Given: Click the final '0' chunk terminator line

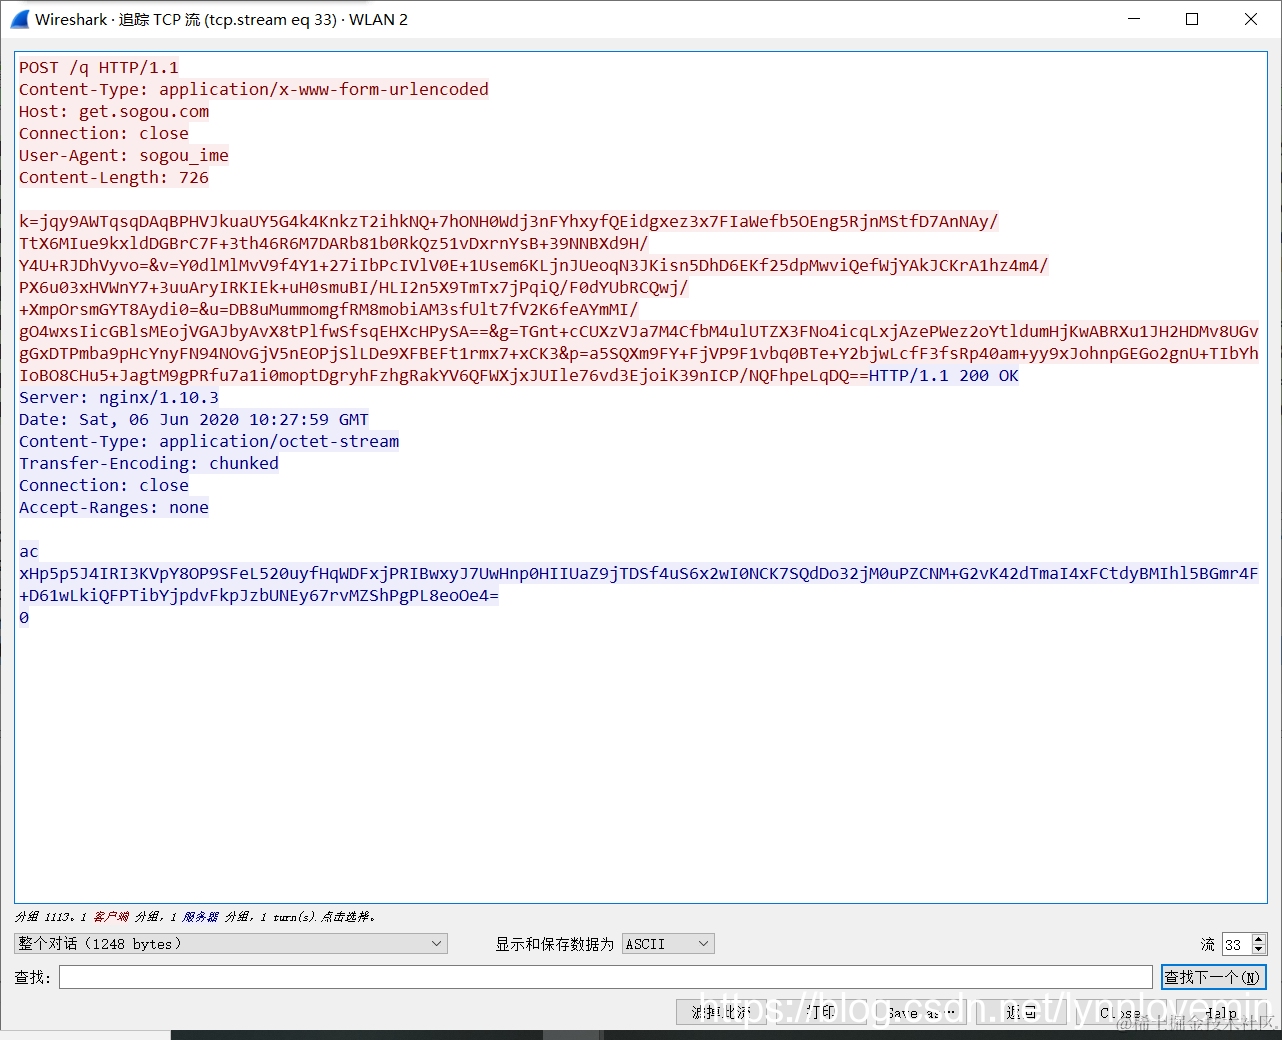Looking at the screenshot, I should click(24, 618).
